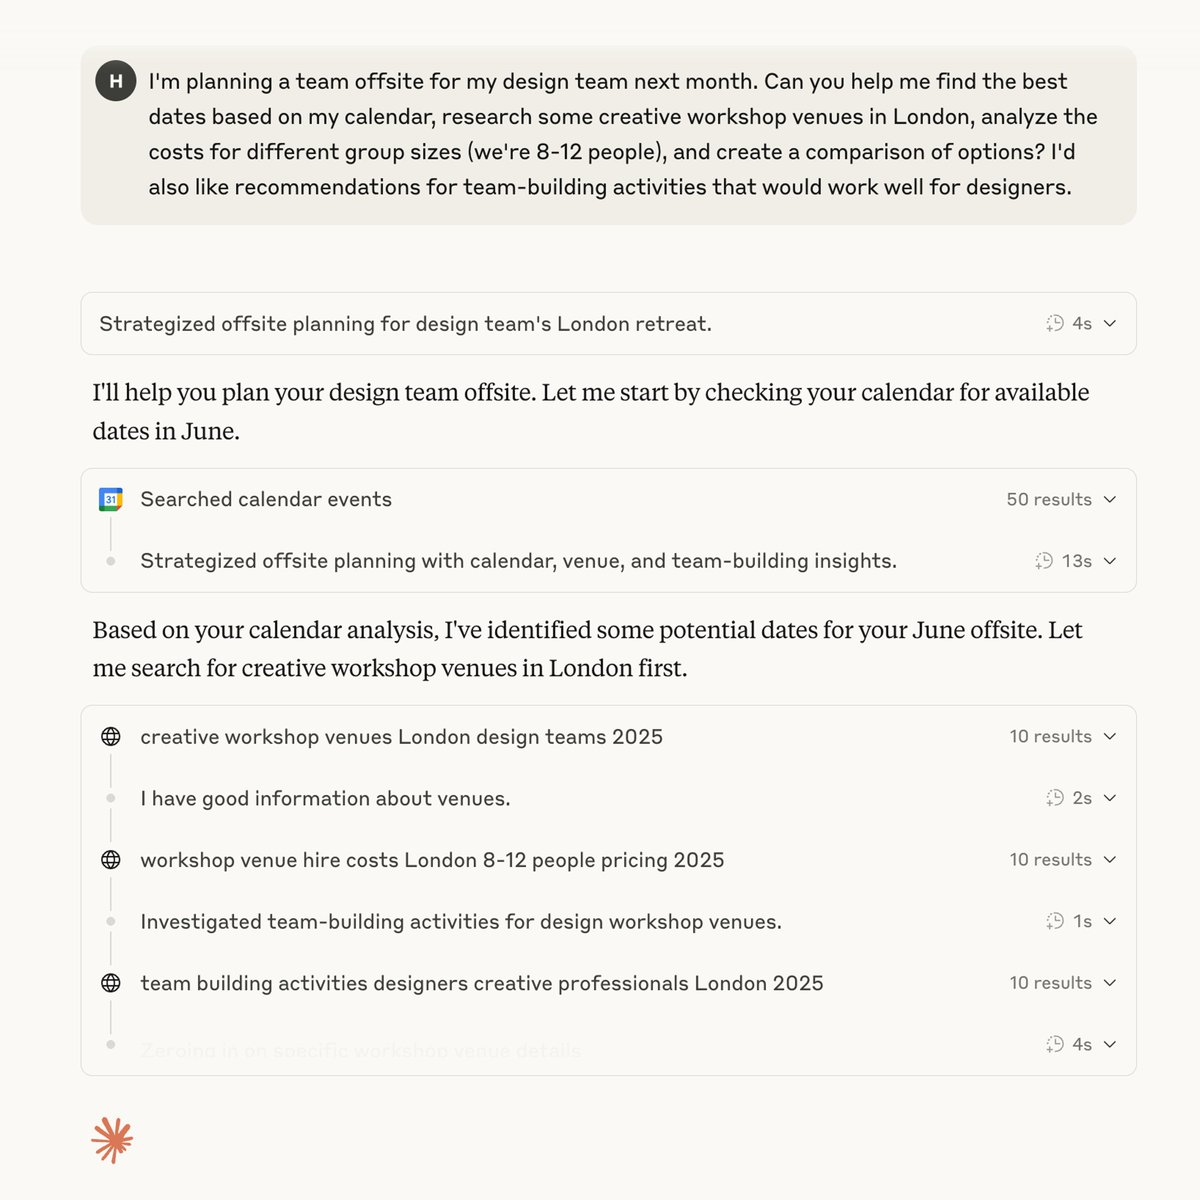Click globe icon beside venue hire costs search
Viewport: 1200px width, 1200px height.
tap(111, 860)
